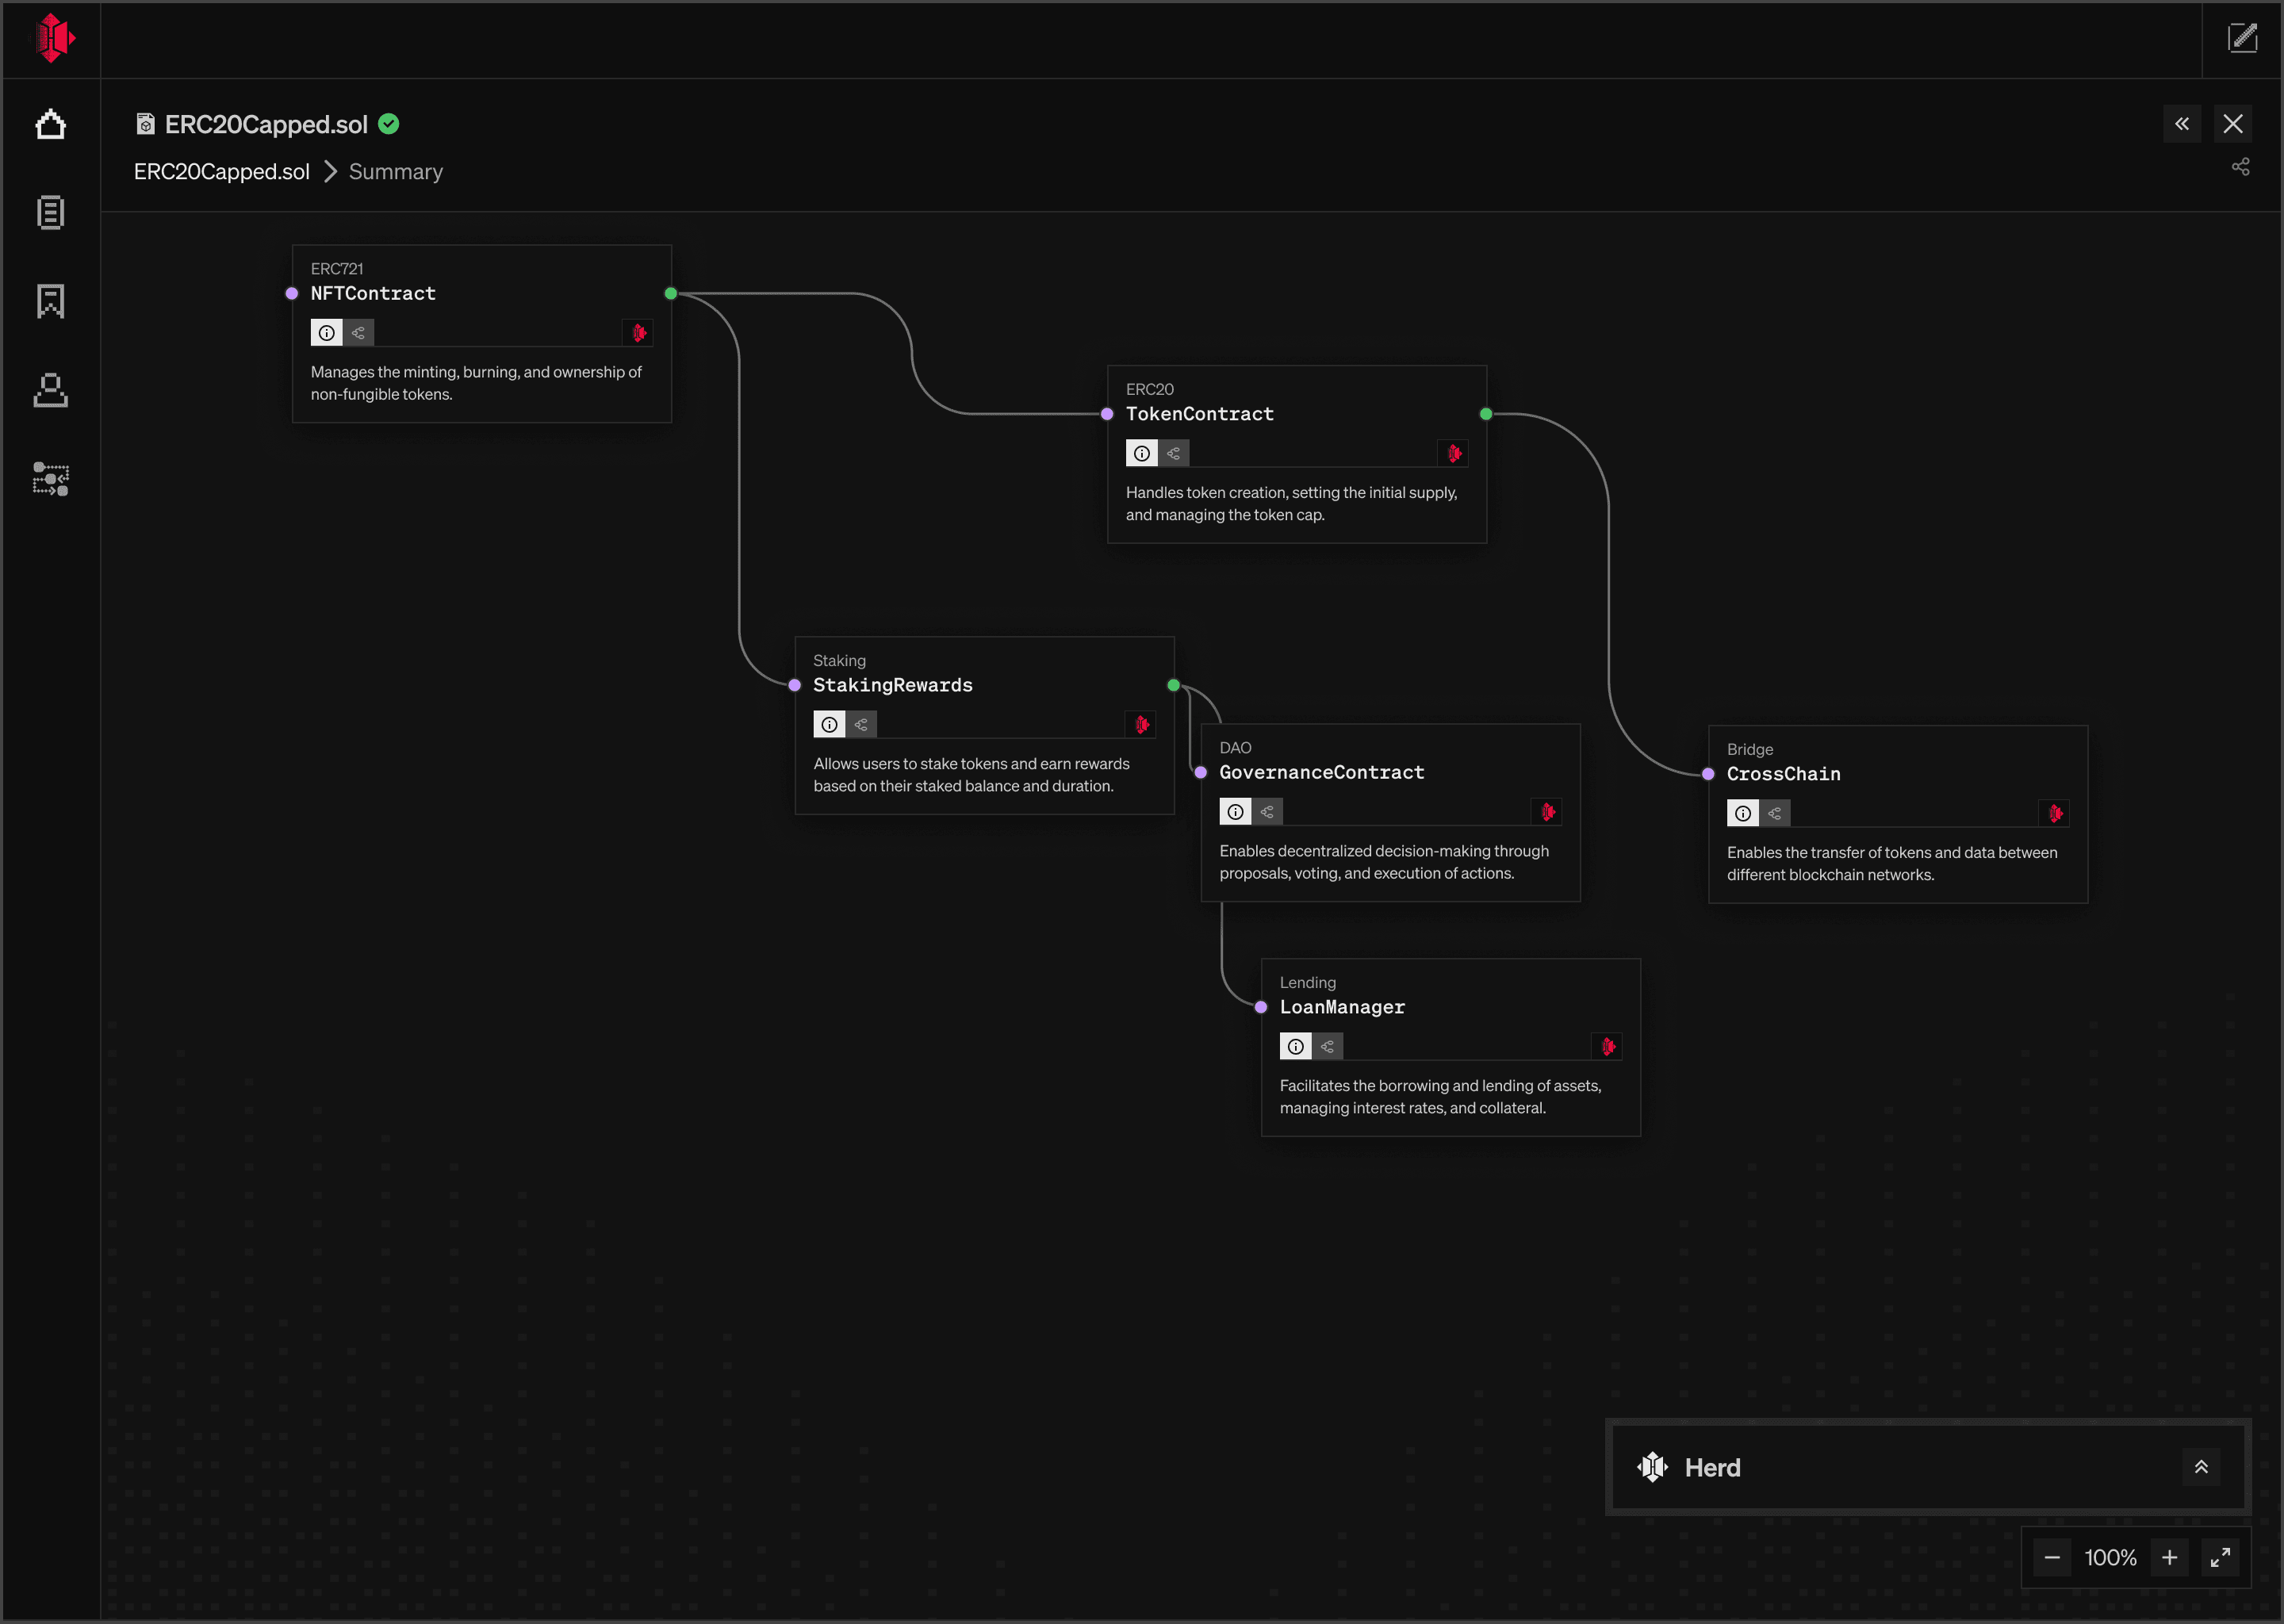Click the user profile sidebar icon
Screen dimensions: 2284x1624
coord(50,390)
